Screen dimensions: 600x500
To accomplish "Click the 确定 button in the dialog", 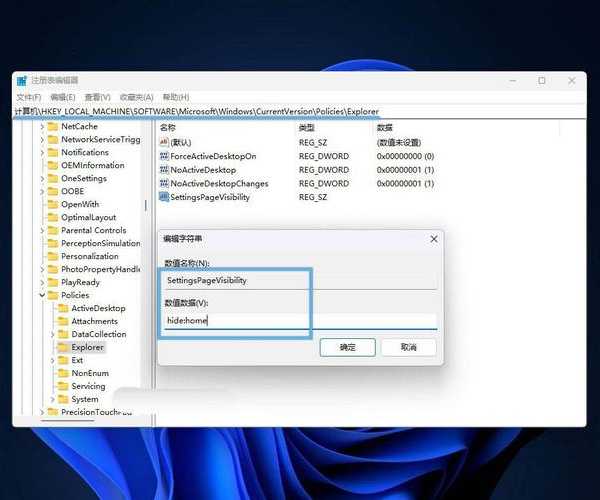I will pyautogui.click(x=347, y=347).
